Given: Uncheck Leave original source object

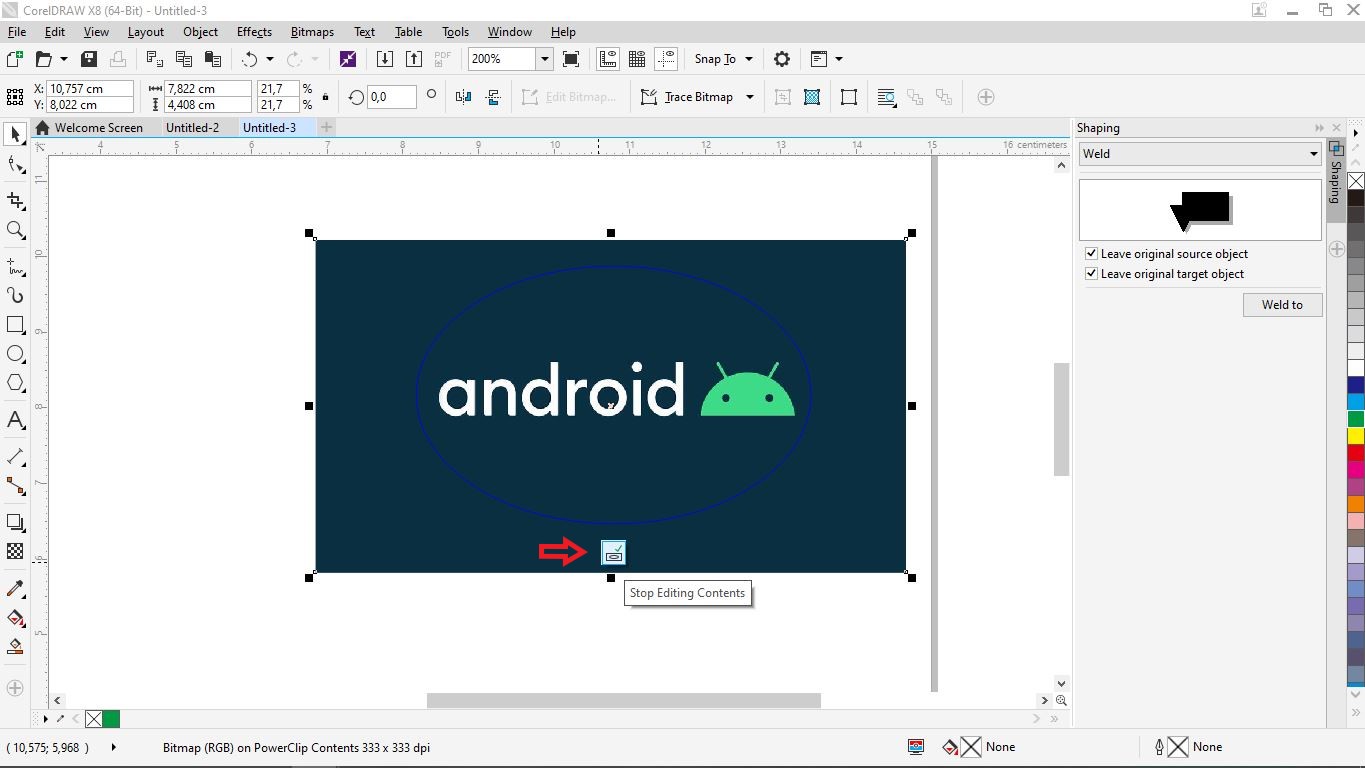Looking at the screenshot, I should click(1091, 253).
